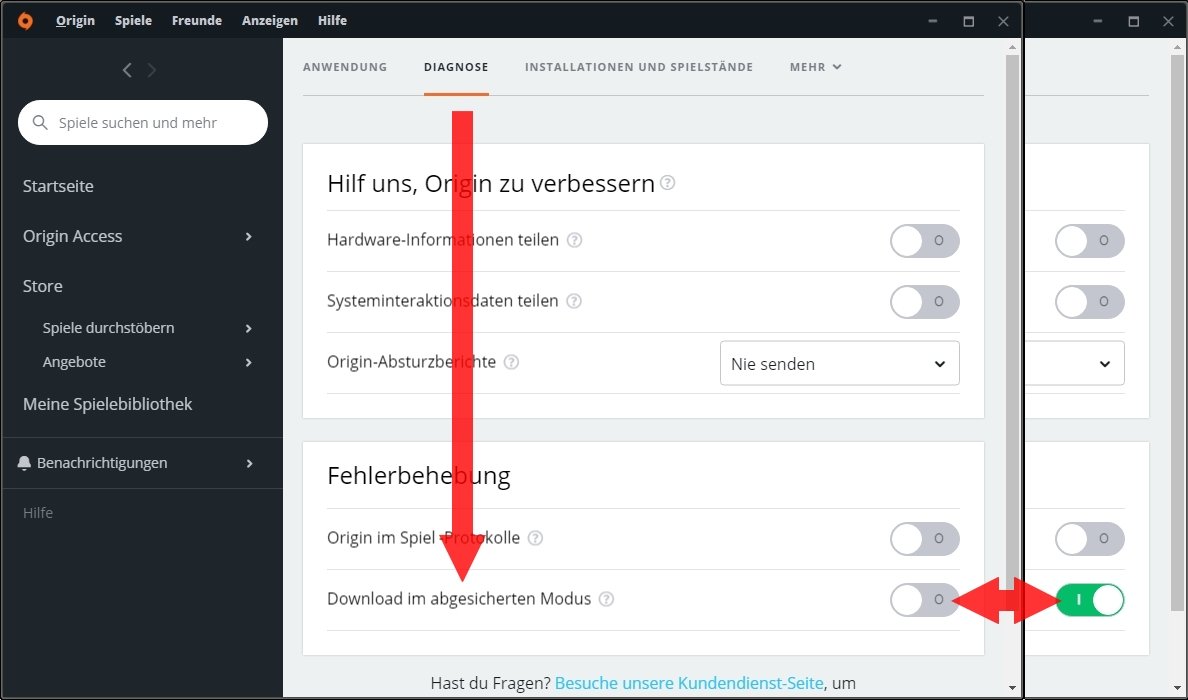Open help icon for Systeminteraktionsdaten teilen
This screenshot has height=700, width=1188.
pyautogui.click(x=574, y=302)
